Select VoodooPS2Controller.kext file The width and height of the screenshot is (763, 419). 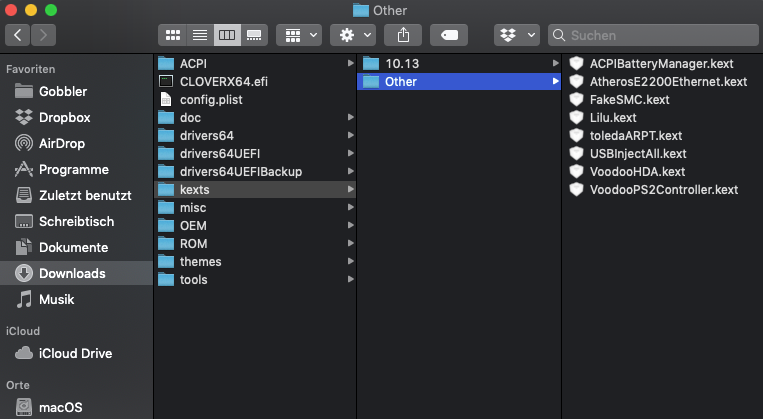tap(664, 190)
